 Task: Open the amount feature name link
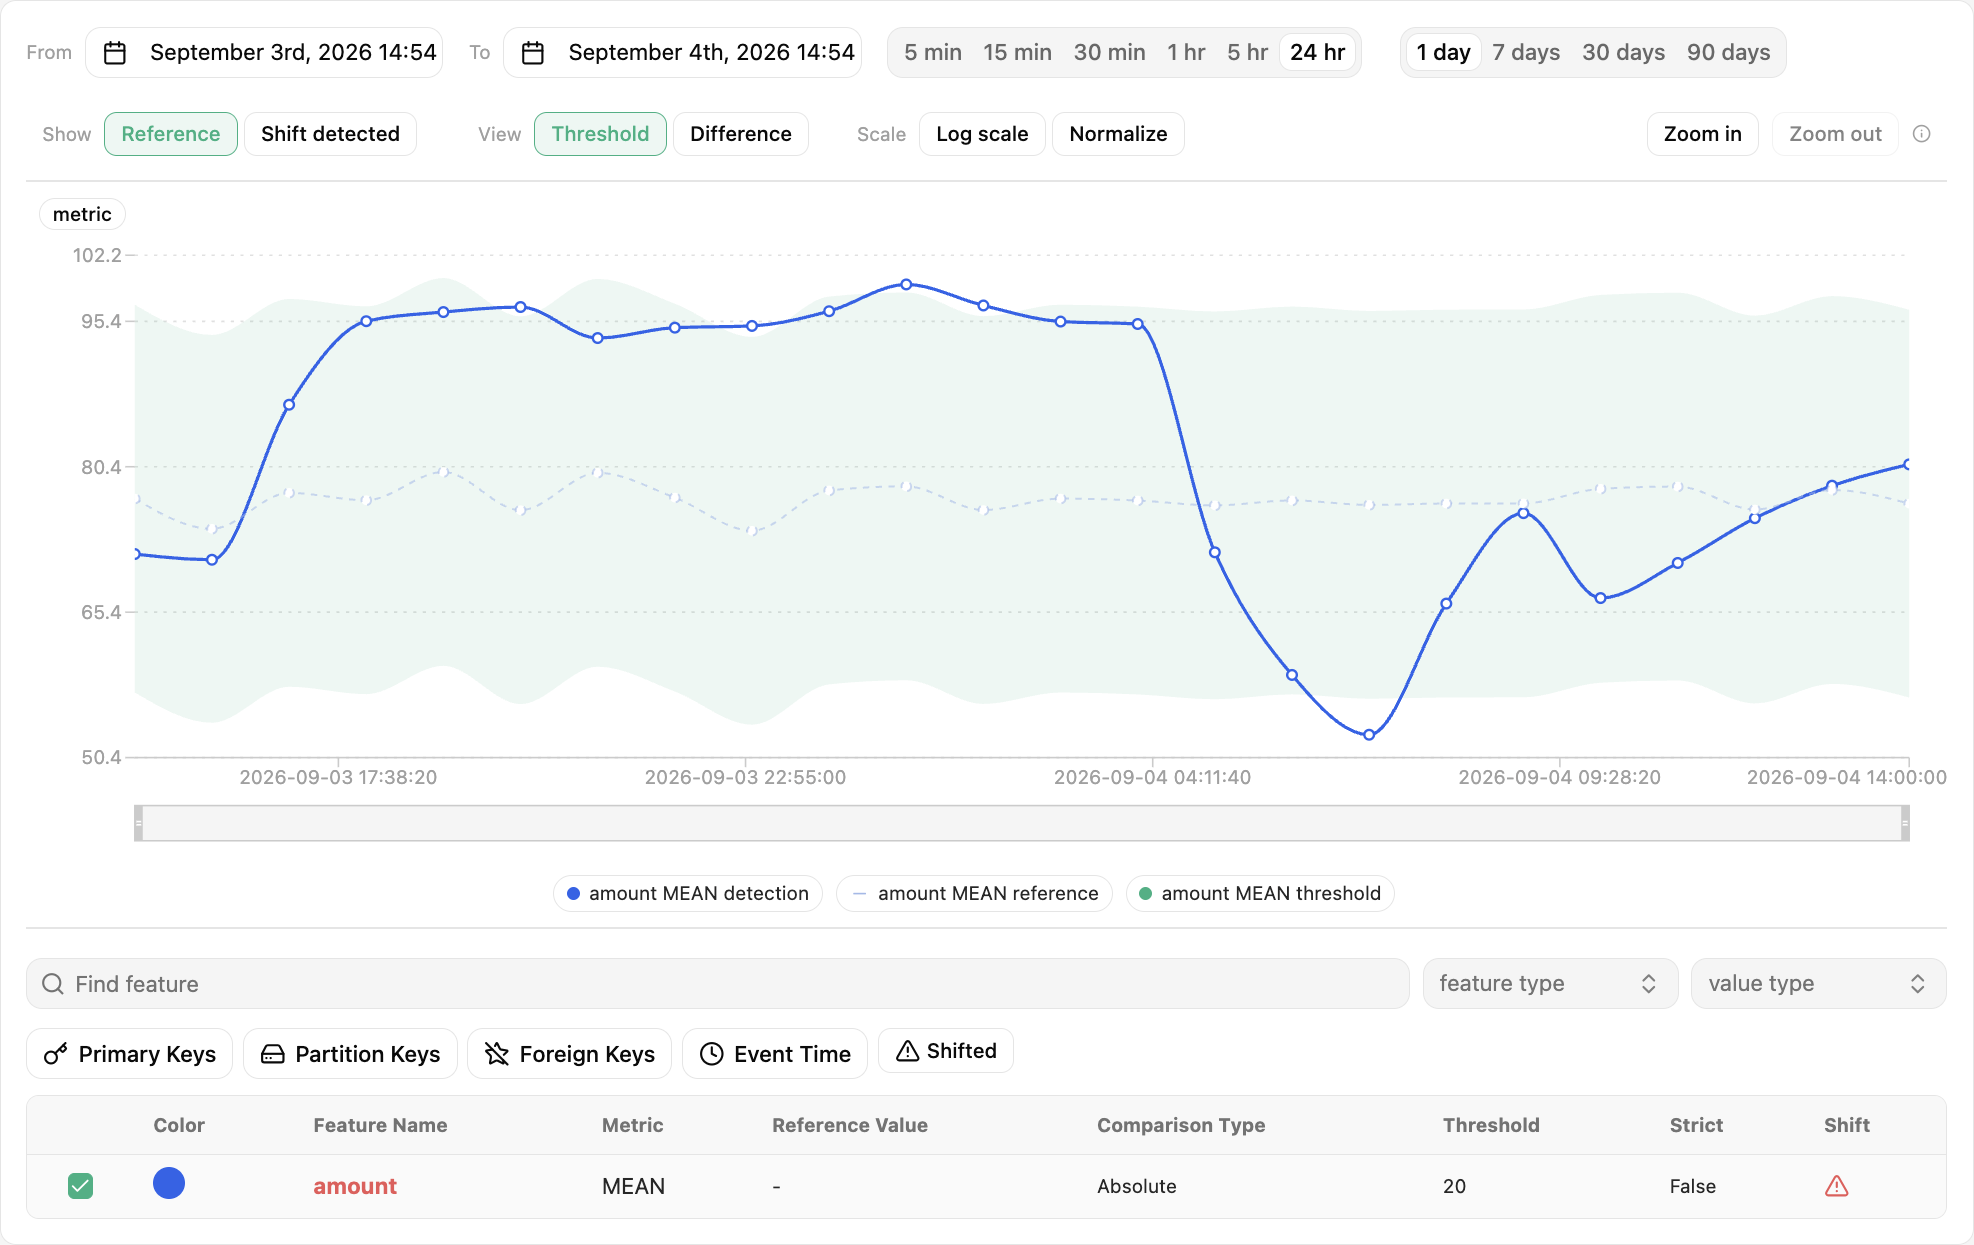(355, 1186)
